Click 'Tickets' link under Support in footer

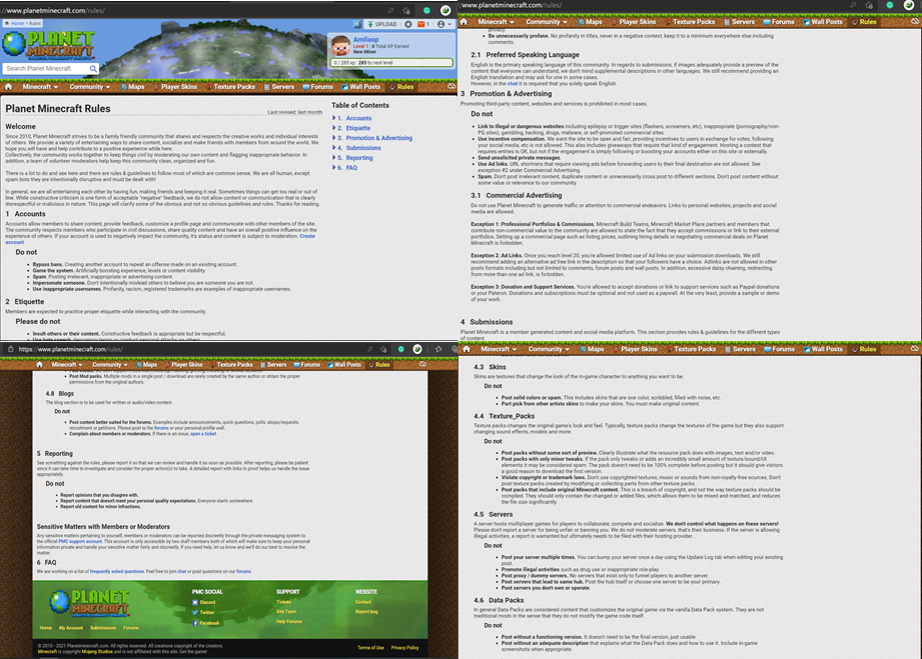[x=283, y=602]
